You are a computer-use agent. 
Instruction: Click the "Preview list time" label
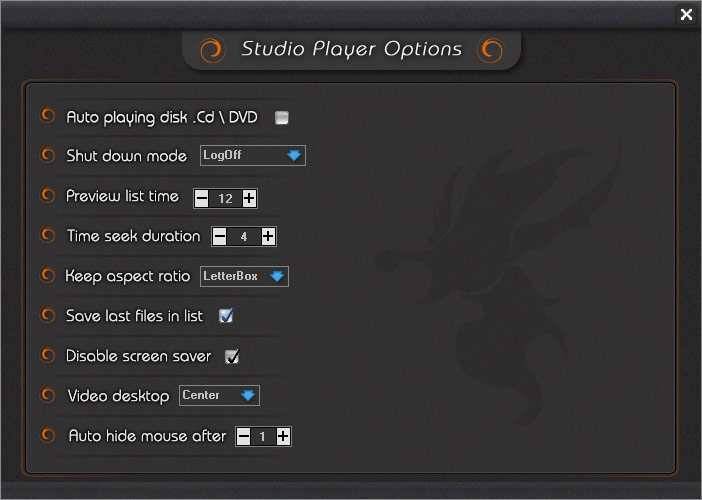point(122,196)
